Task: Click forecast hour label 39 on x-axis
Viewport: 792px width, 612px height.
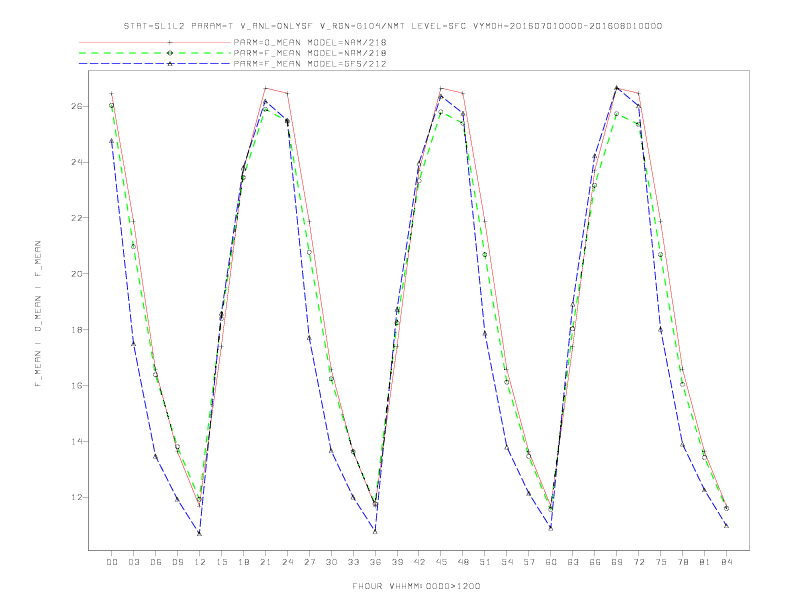Action: 397,562
